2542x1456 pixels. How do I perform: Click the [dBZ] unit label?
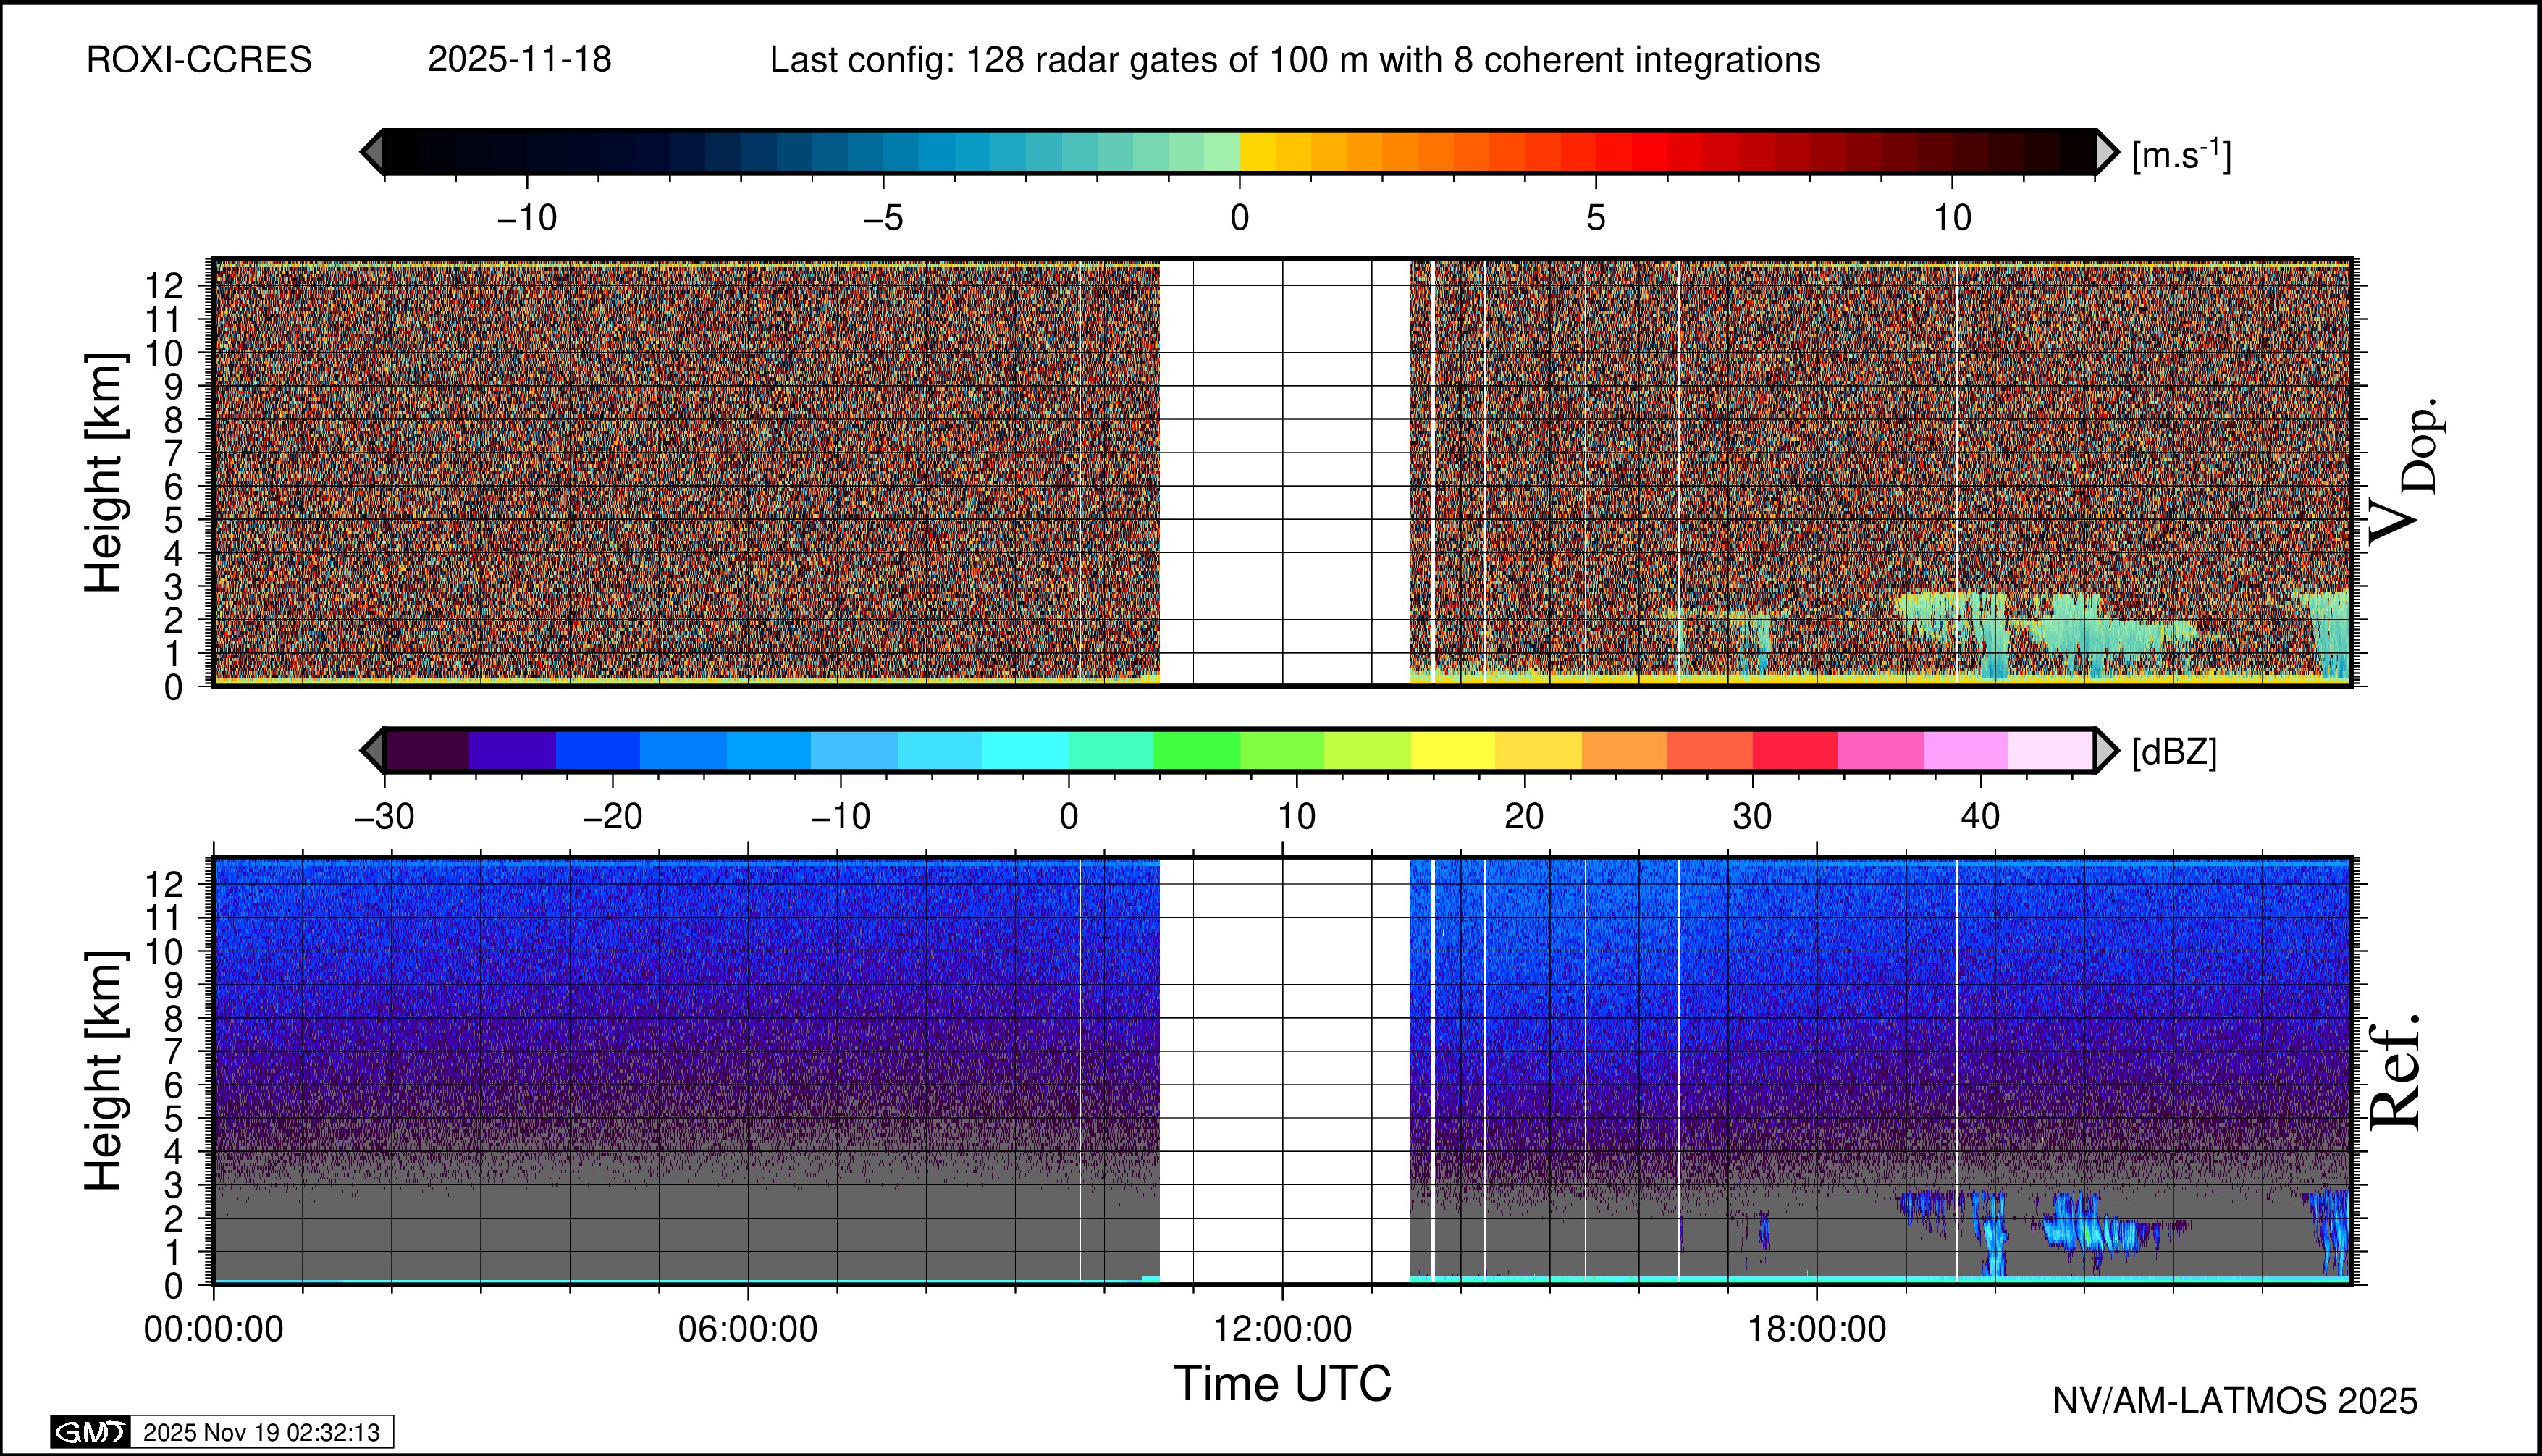(2174, 752)
